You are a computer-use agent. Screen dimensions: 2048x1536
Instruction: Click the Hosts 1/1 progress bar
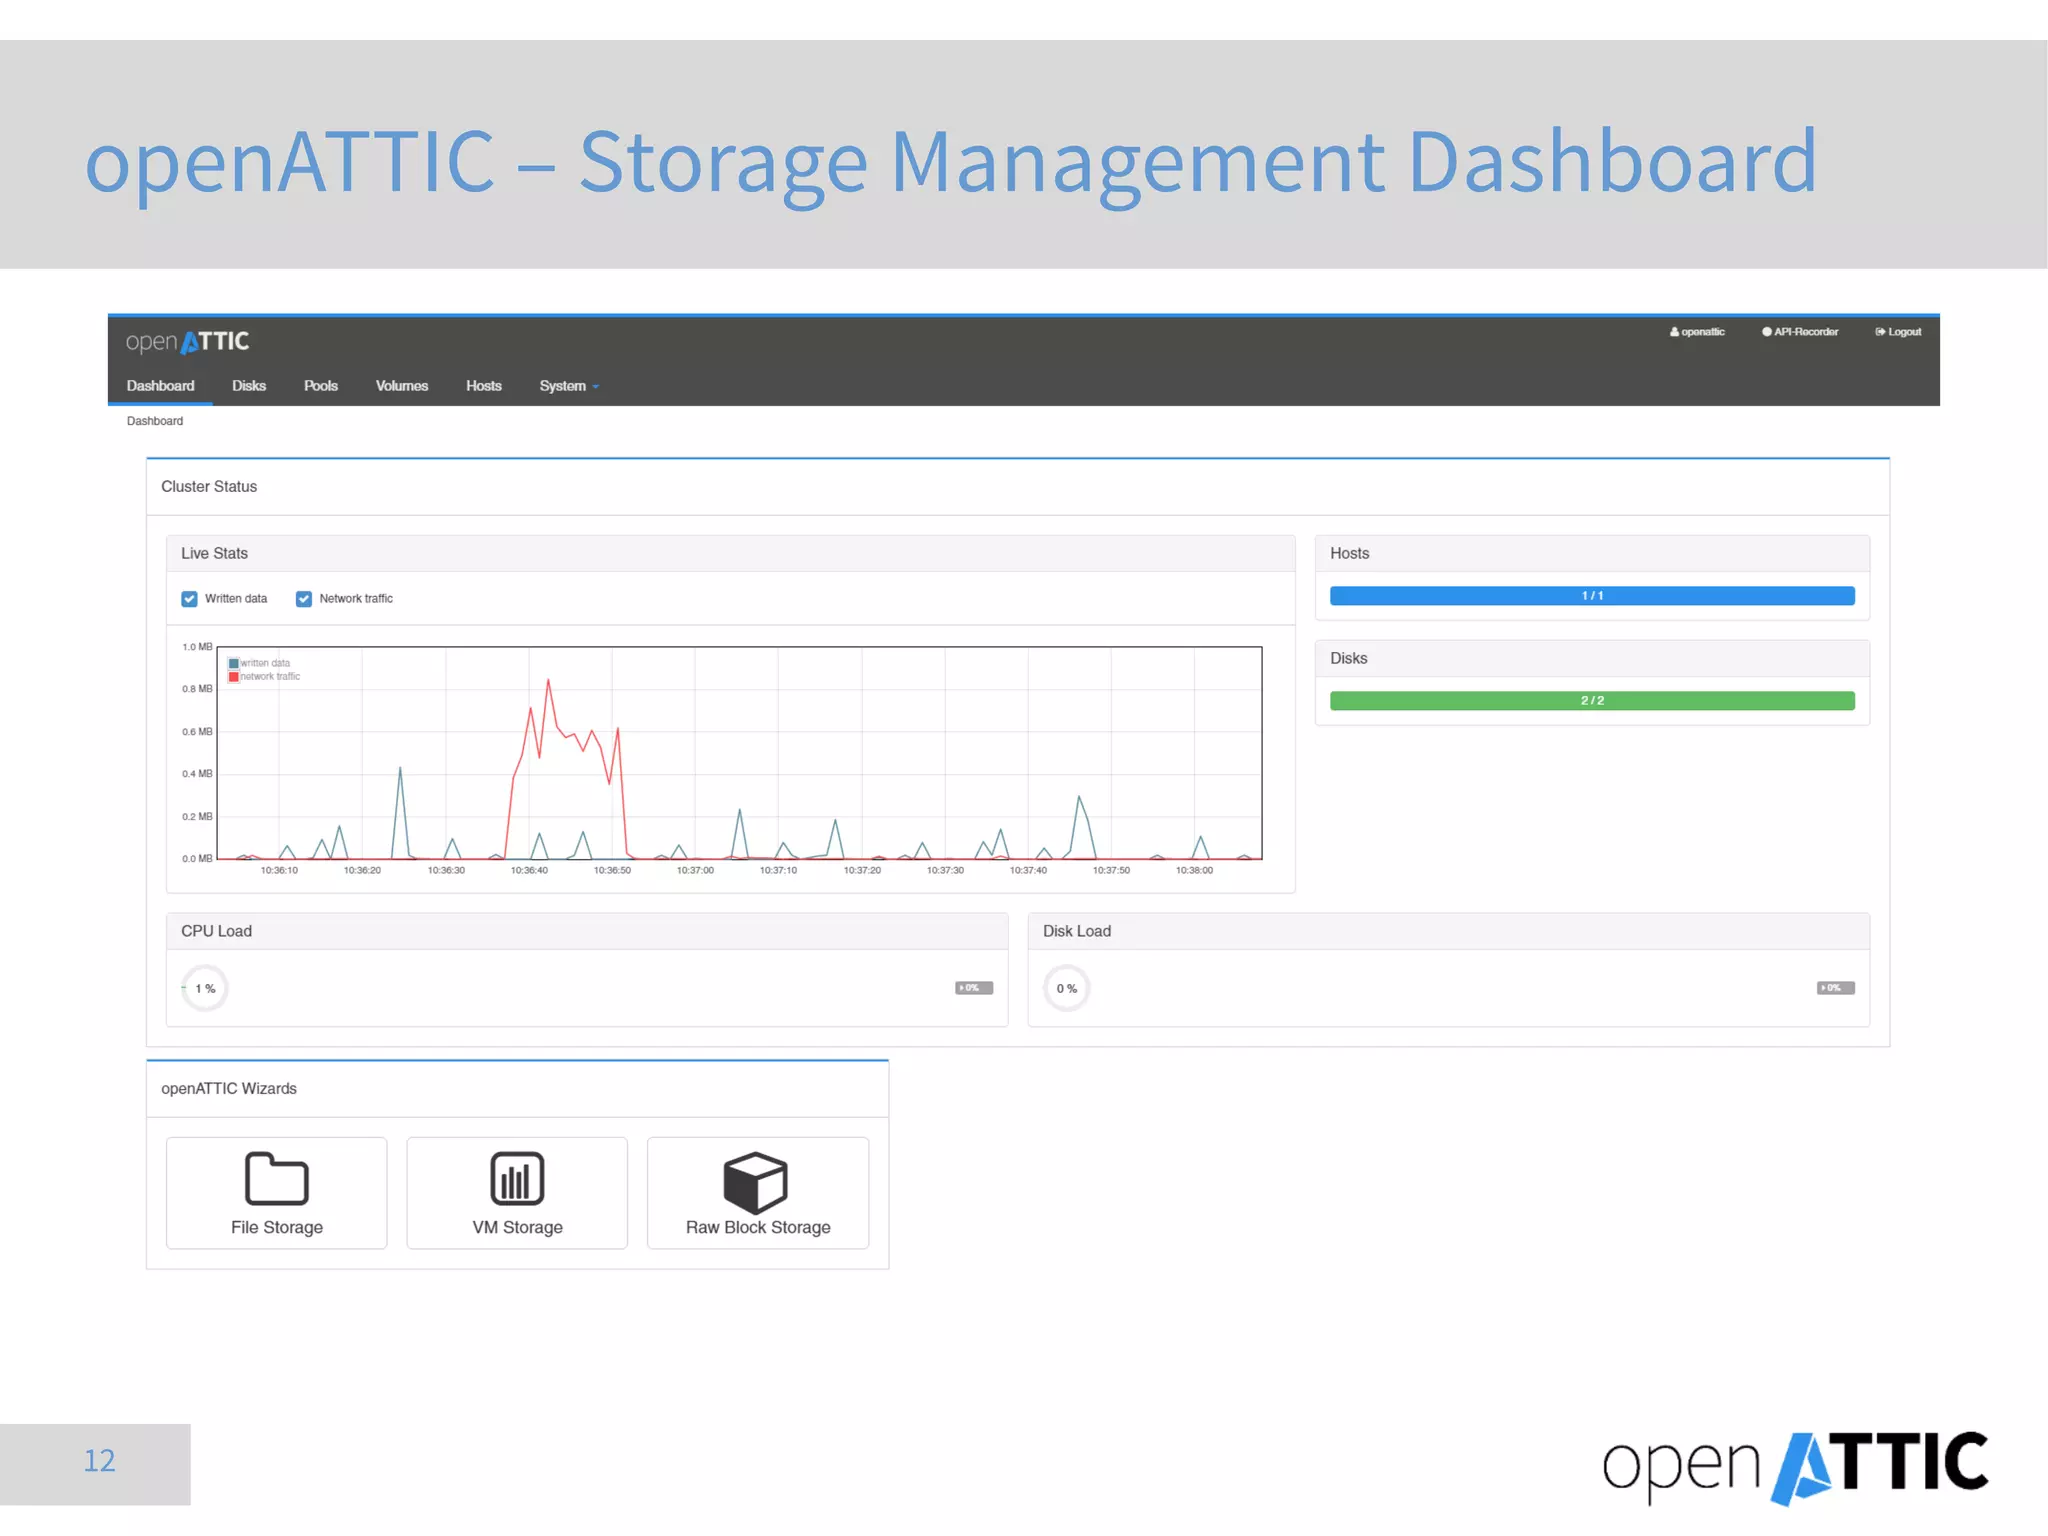pos(1592,596)
